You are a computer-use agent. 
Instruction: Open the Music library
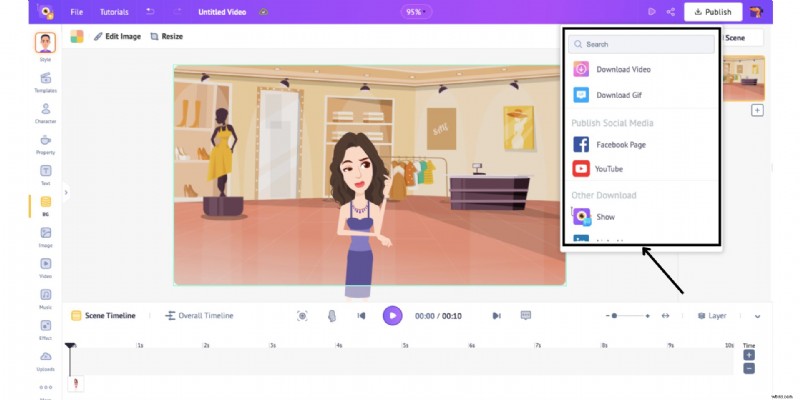45,299
